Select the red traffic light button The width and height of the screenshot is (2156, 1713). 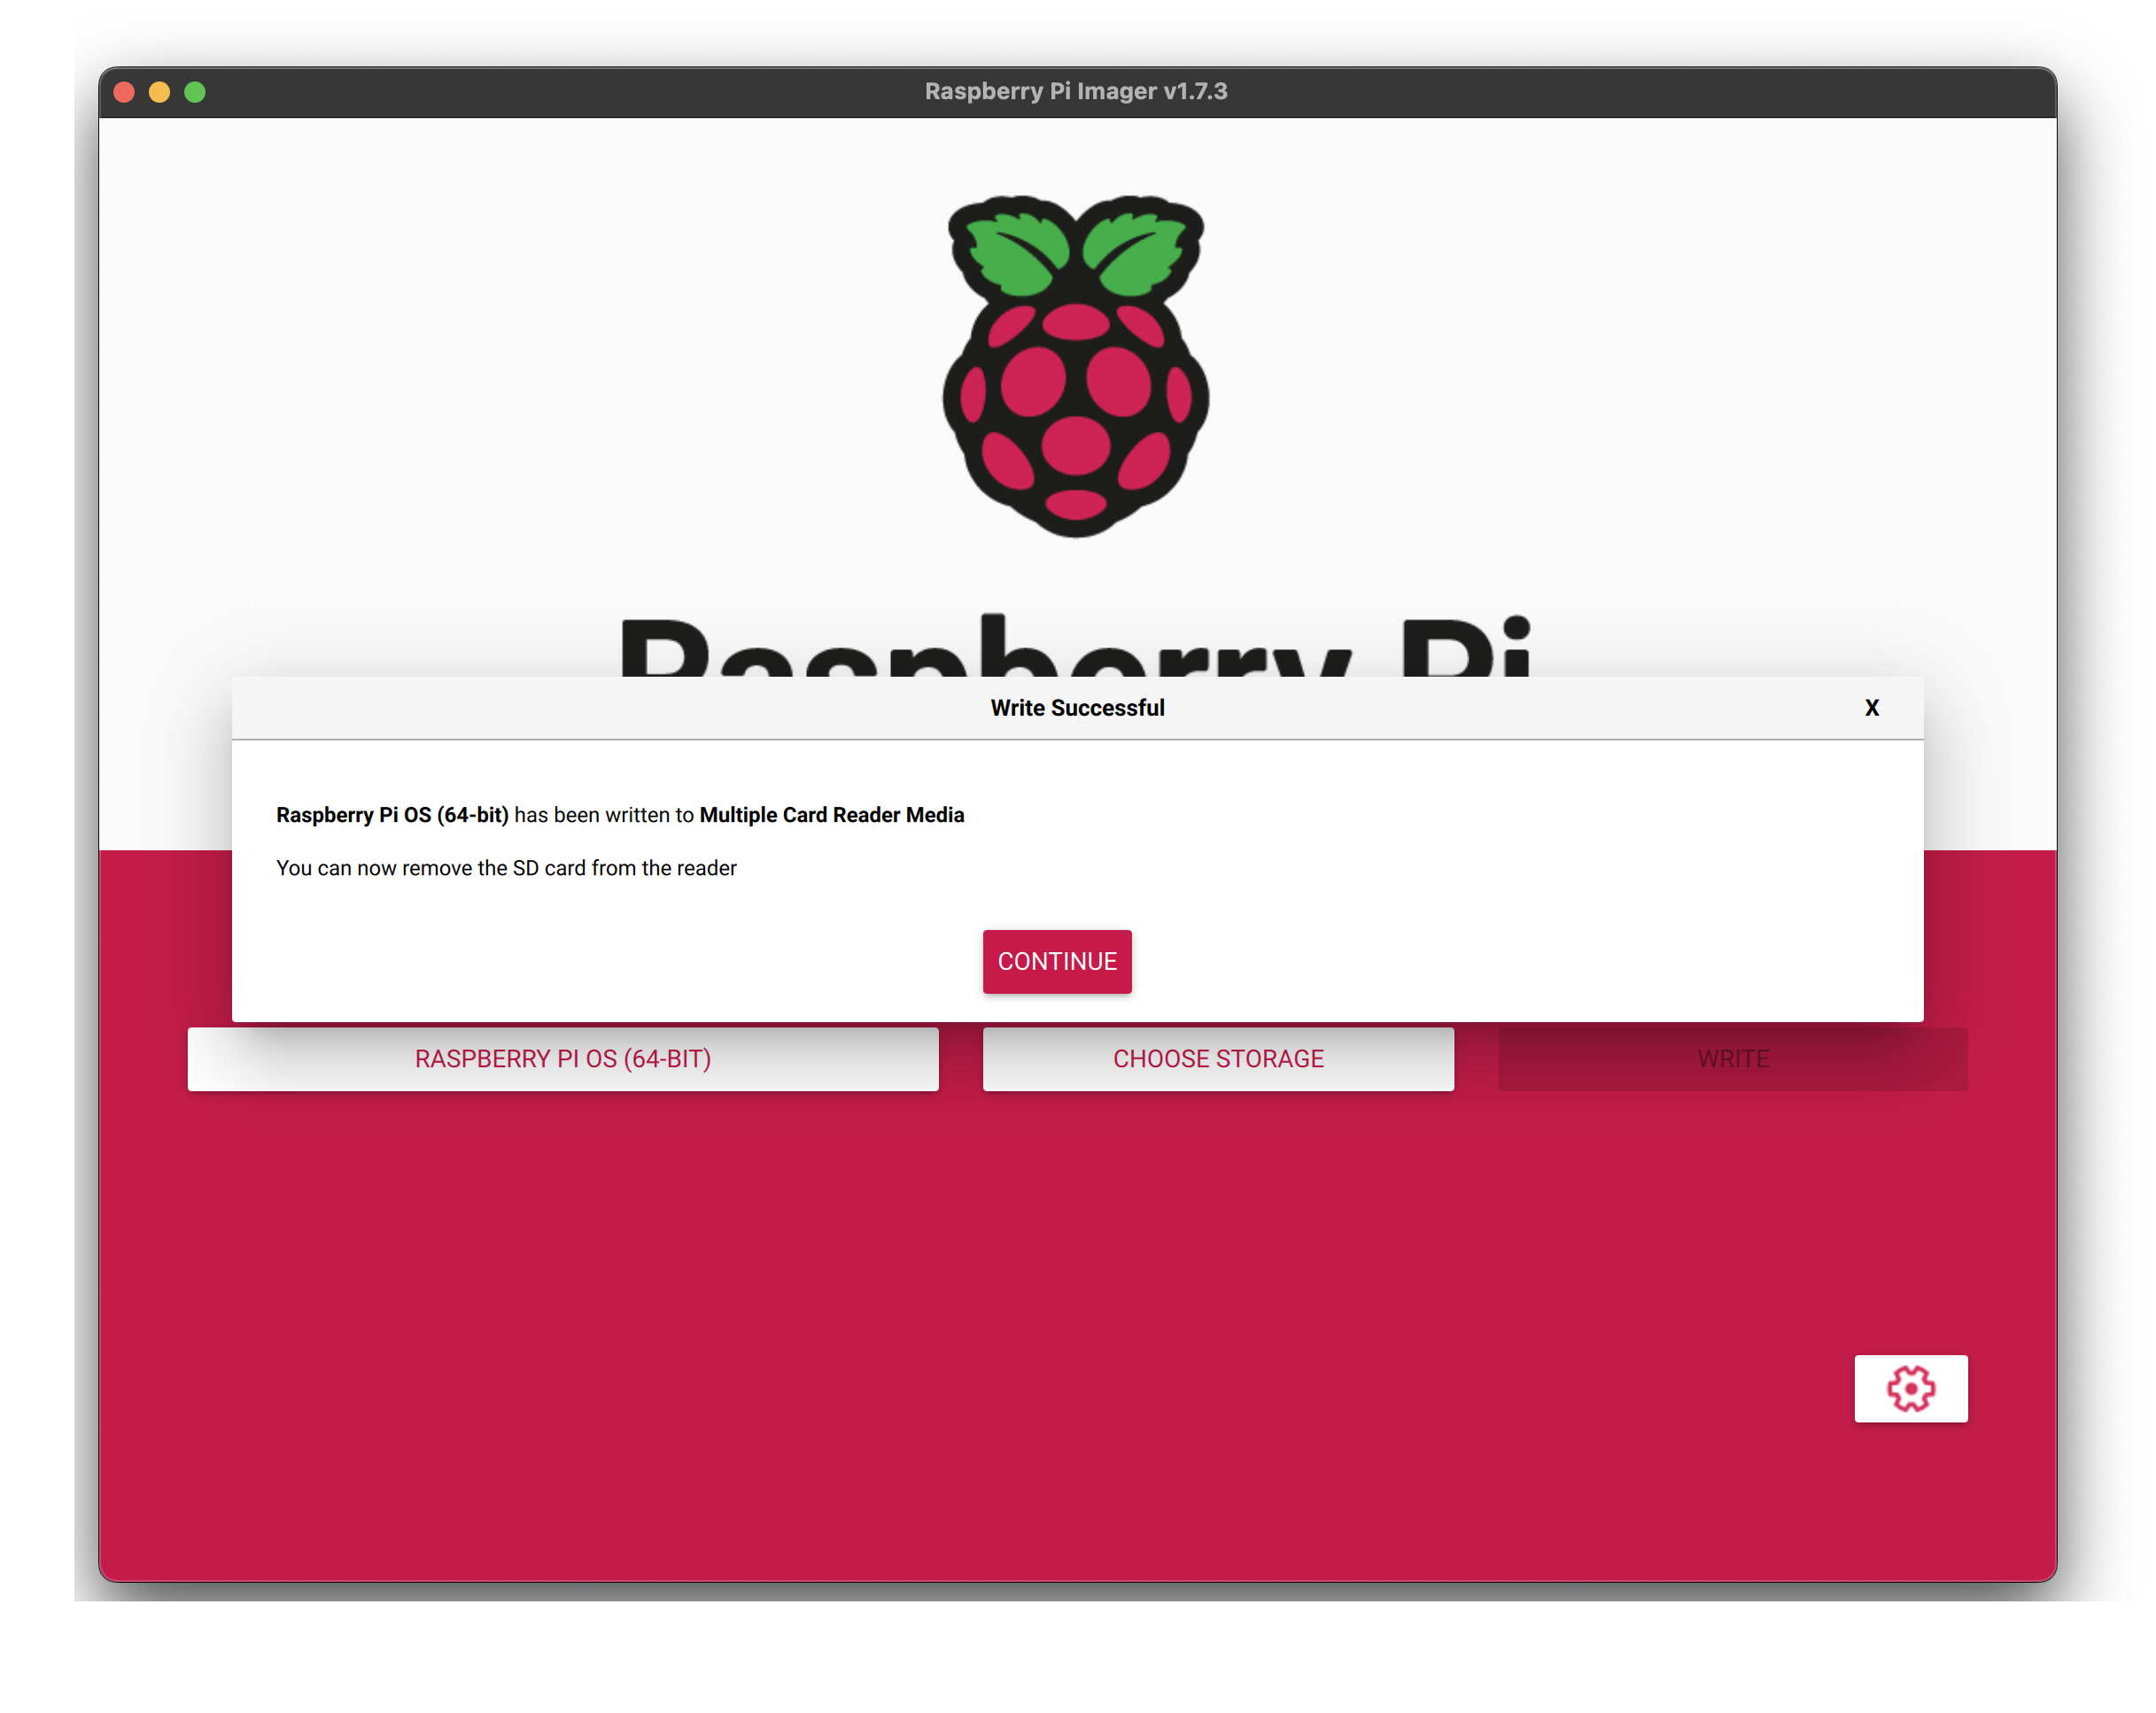pyautogui.click(x=124, y=91)
